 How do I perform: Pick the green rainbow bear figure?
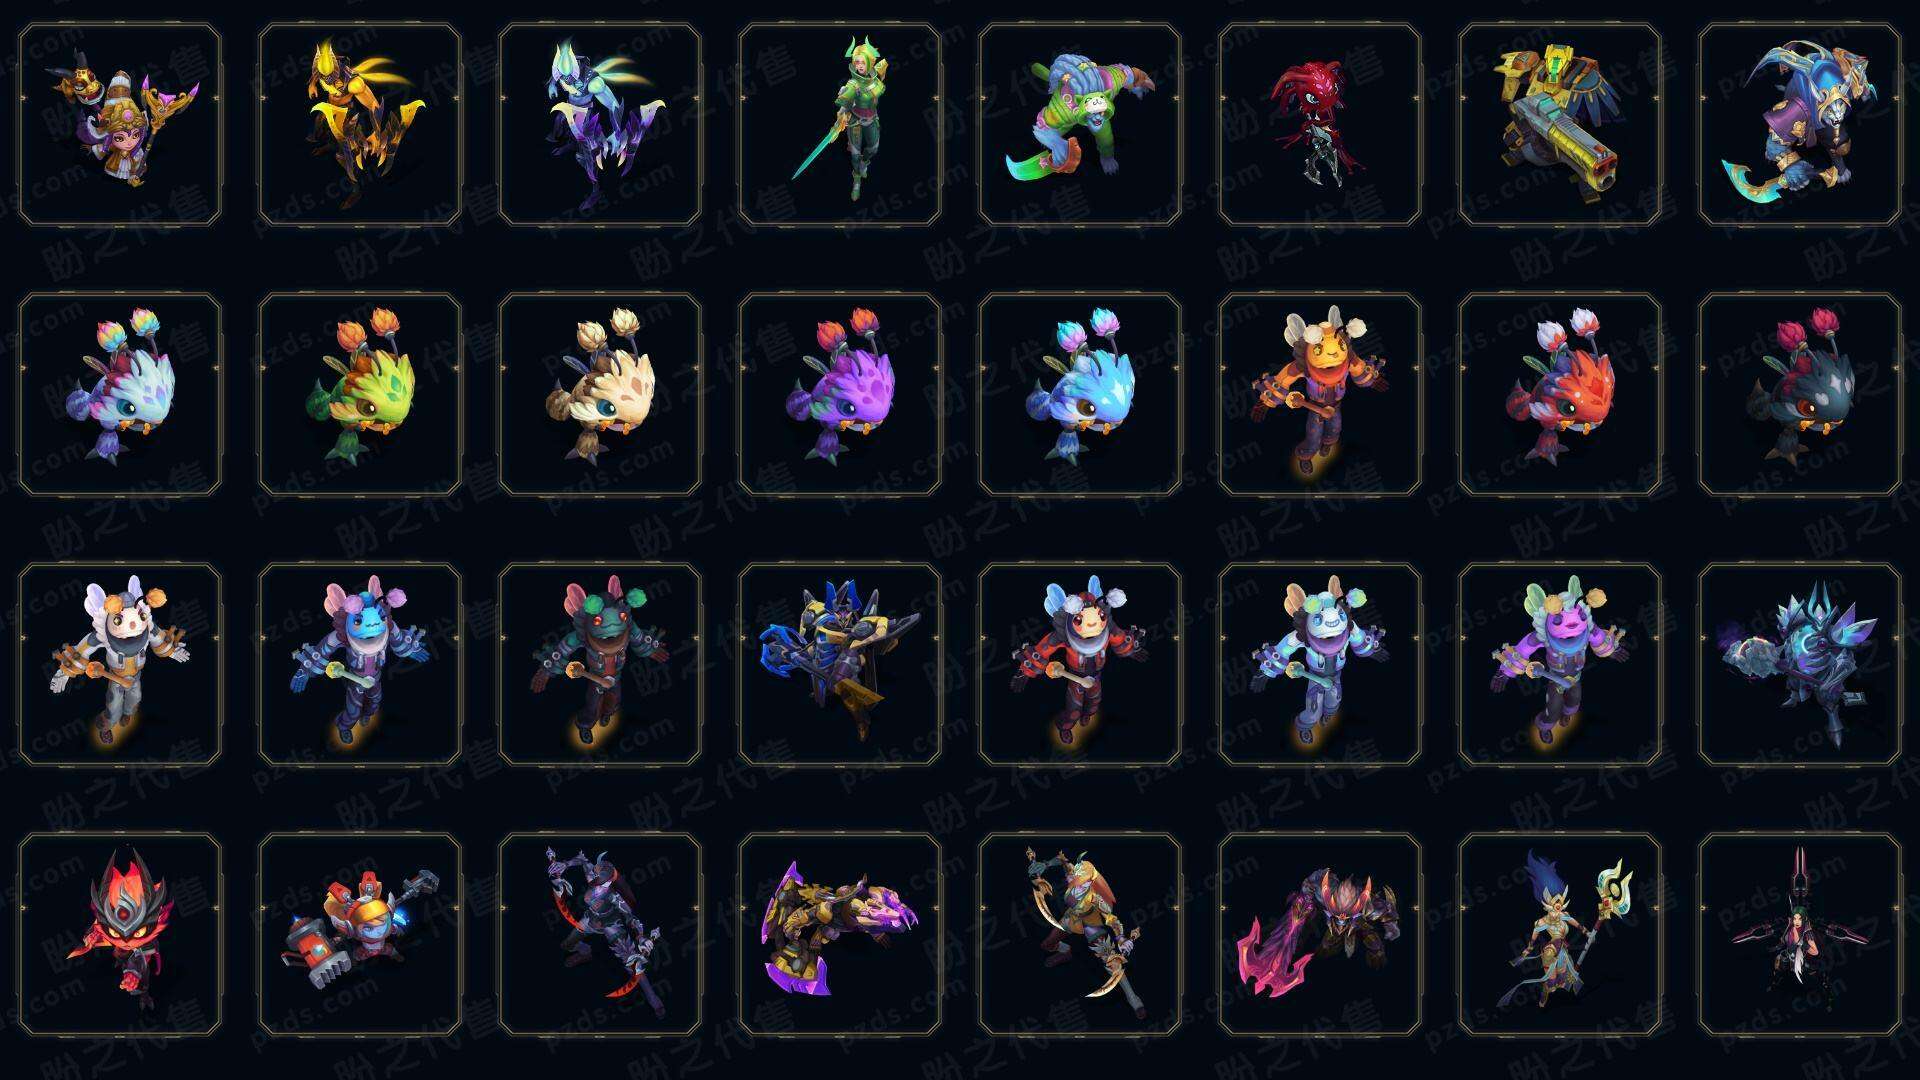pyautogui.click(x=1079, y=125)
